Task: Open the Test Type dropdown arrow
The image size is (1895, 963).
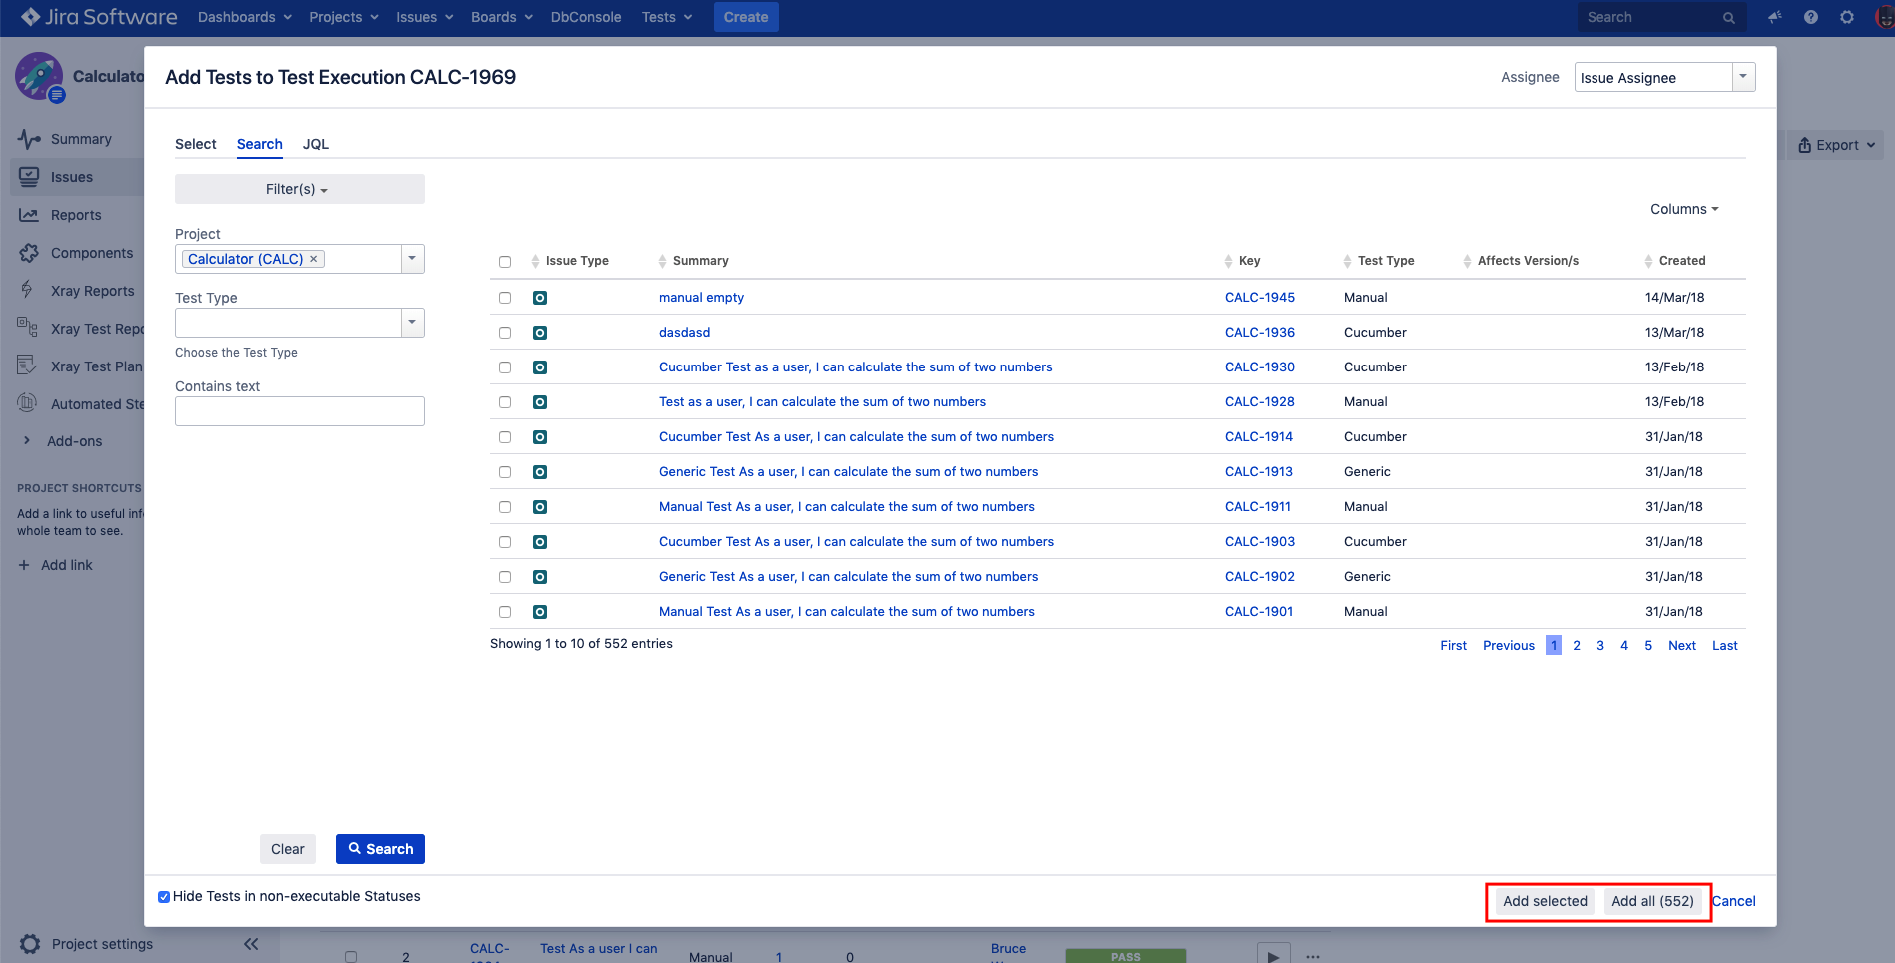Action: 412,323
